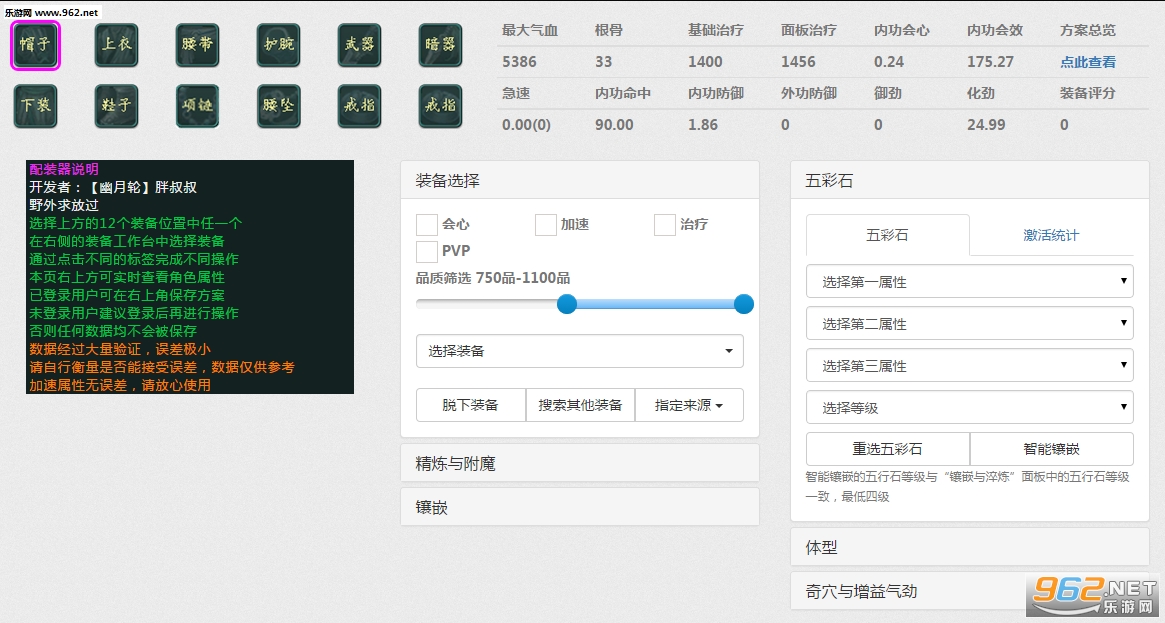Select the 鞋子 shoes slot

pyautogui.click(x=116, y=106)
